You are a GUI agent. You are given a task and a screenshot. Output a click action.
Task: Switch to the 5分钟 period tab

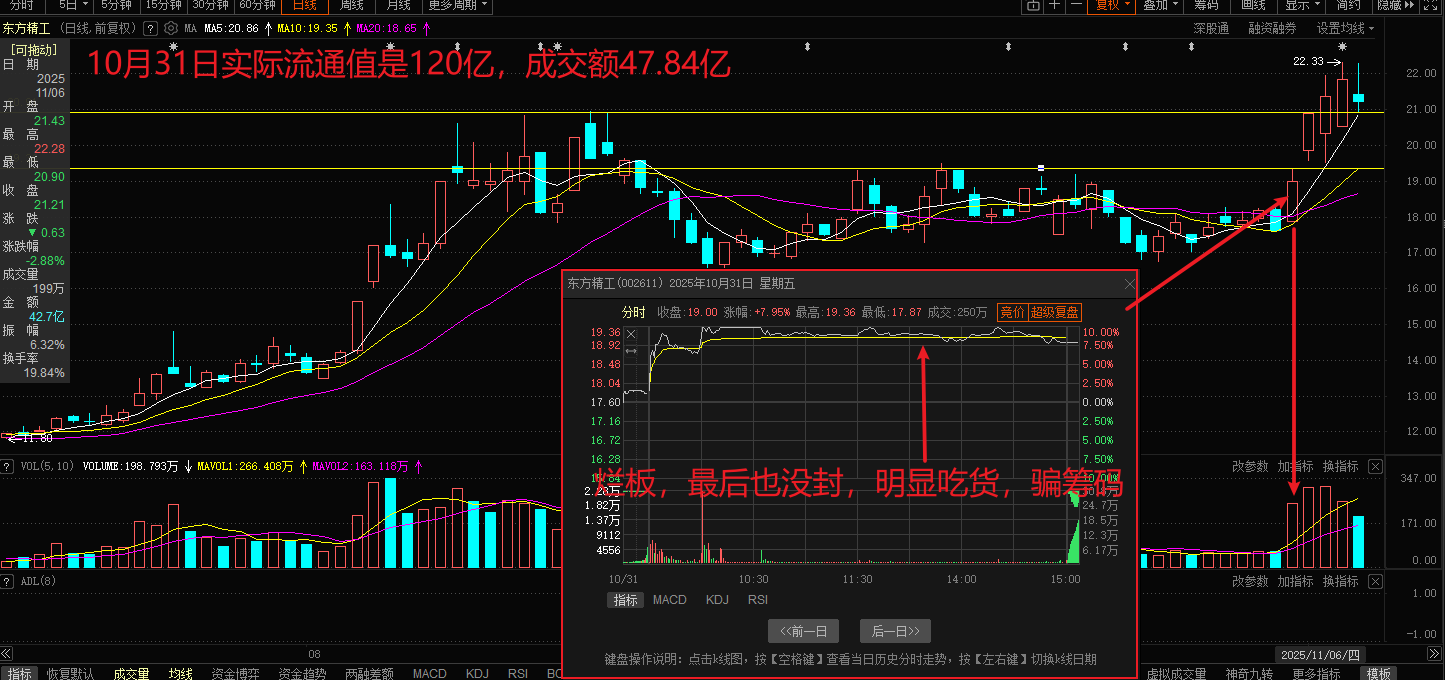point(117,5)
